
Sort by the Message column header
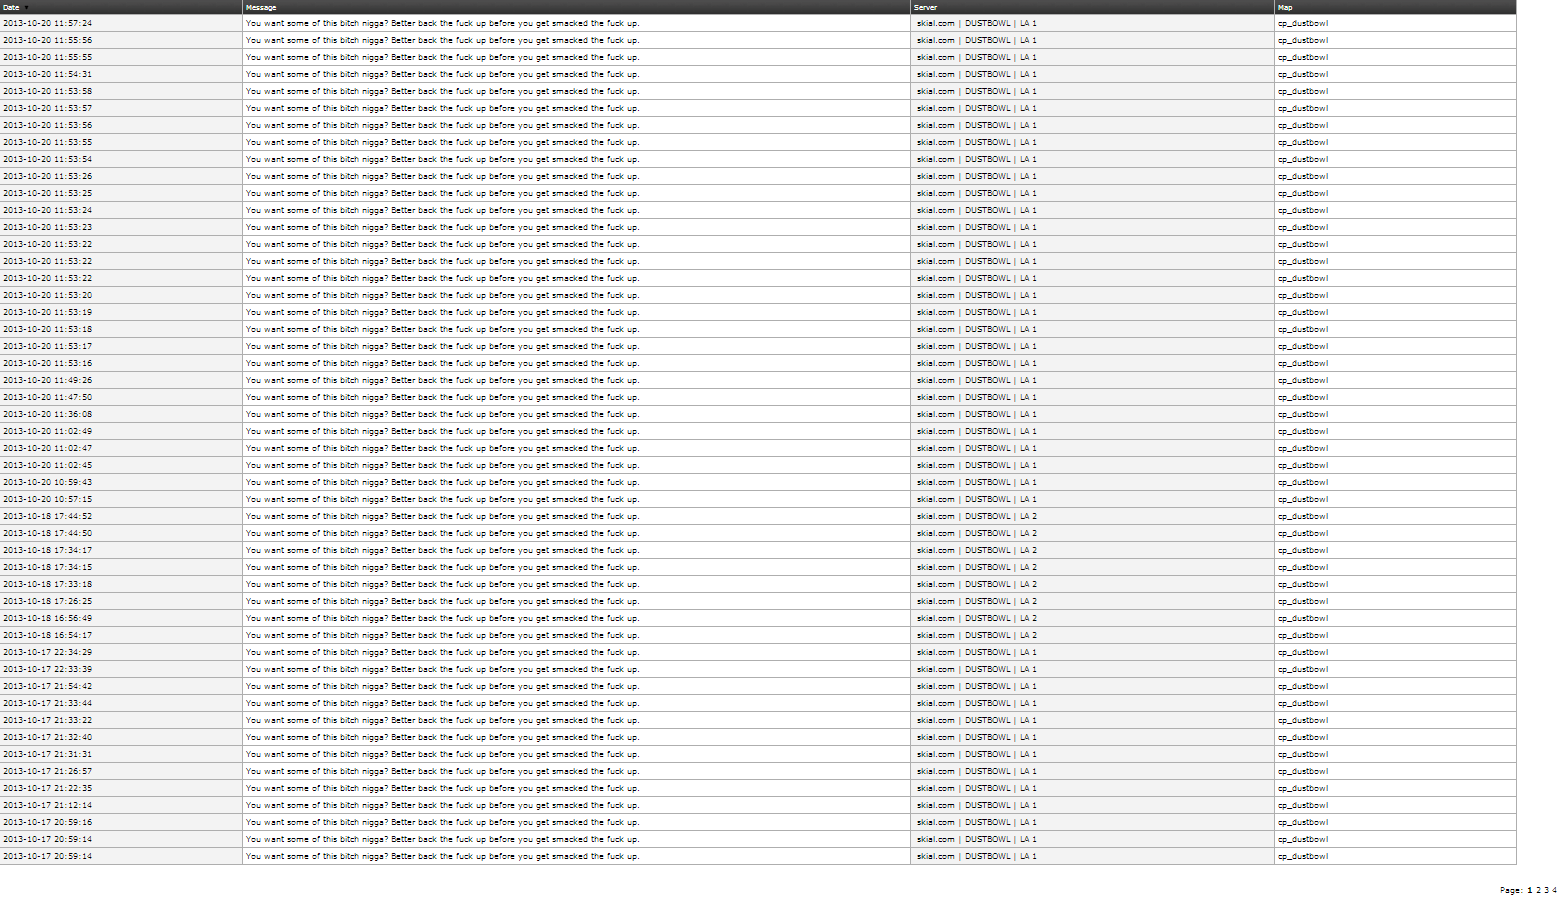tap(261, 7)
